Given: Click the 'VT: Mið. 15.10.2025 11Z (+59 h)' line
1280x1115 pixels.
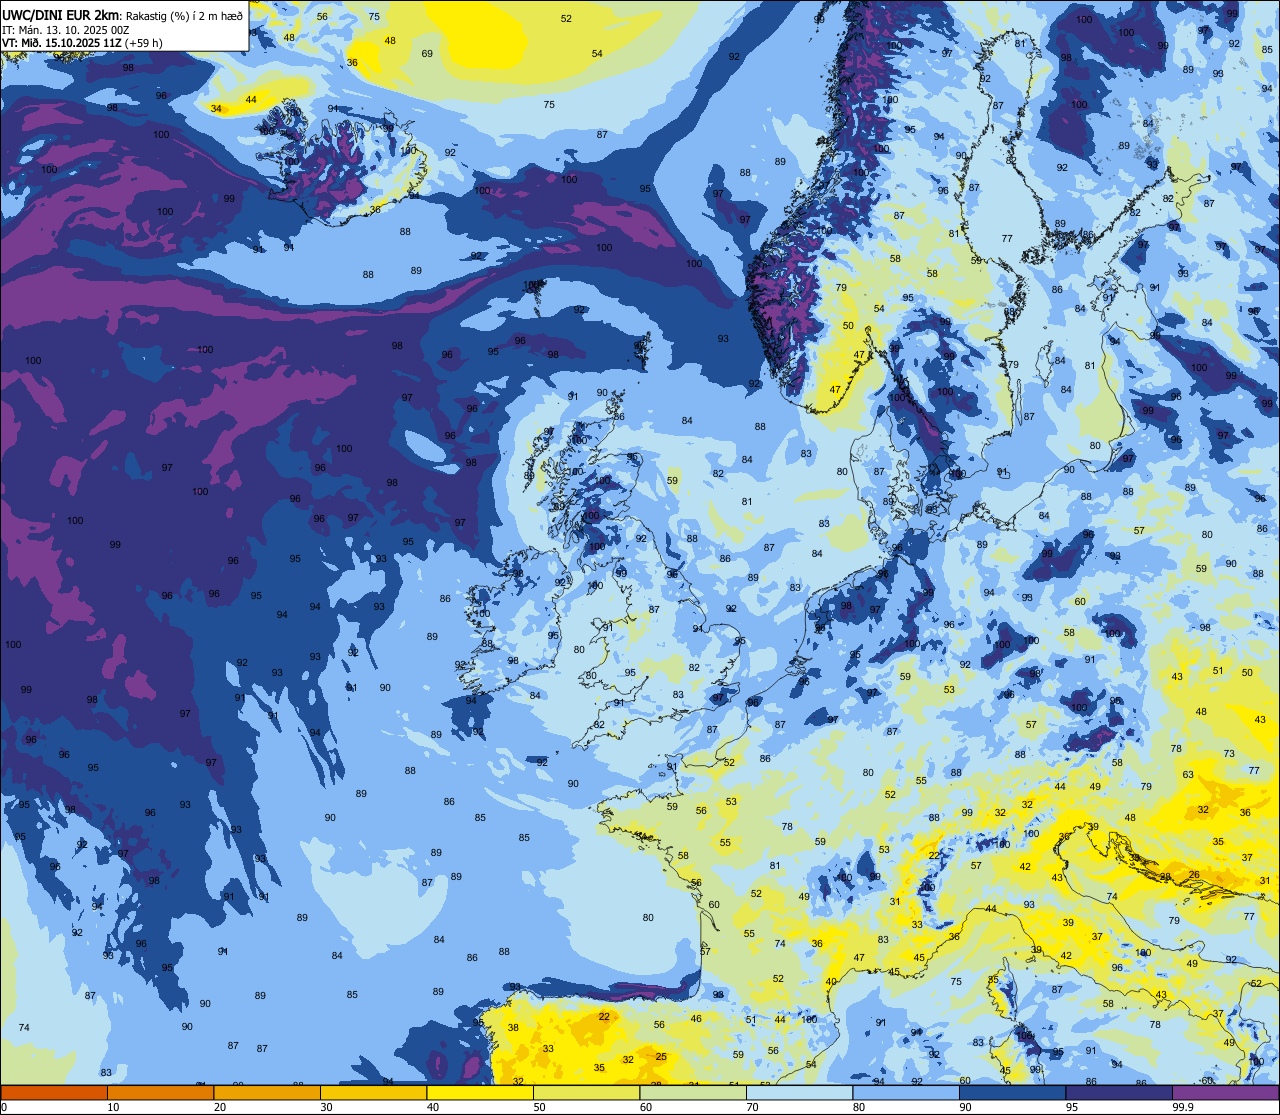Looking at the screenshot, I should [82, 42].
